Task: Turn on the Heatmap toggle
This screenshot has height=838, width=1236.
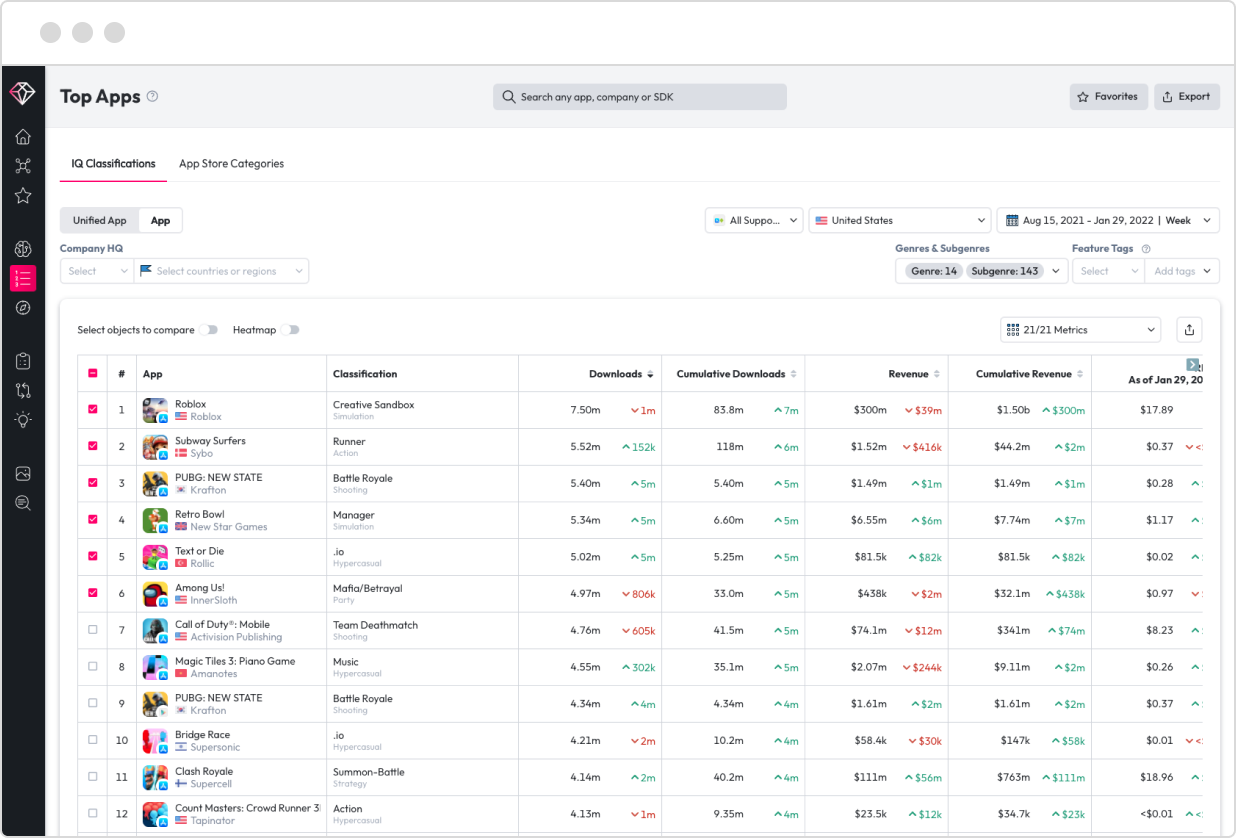Action: (290, 330)
